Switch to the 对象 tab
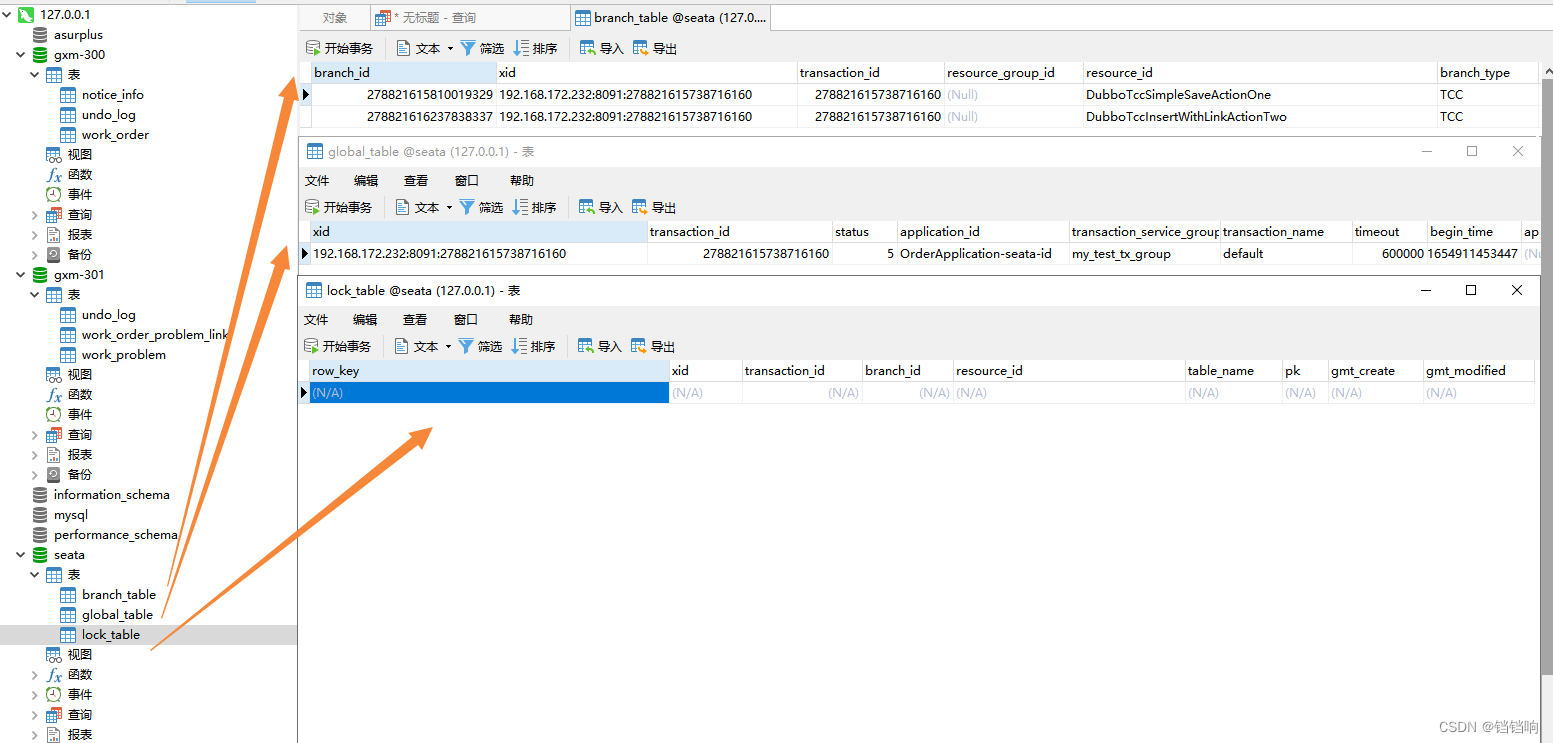Image resolution: width=1553 pixels, height=743 pixels. [335, 18]
